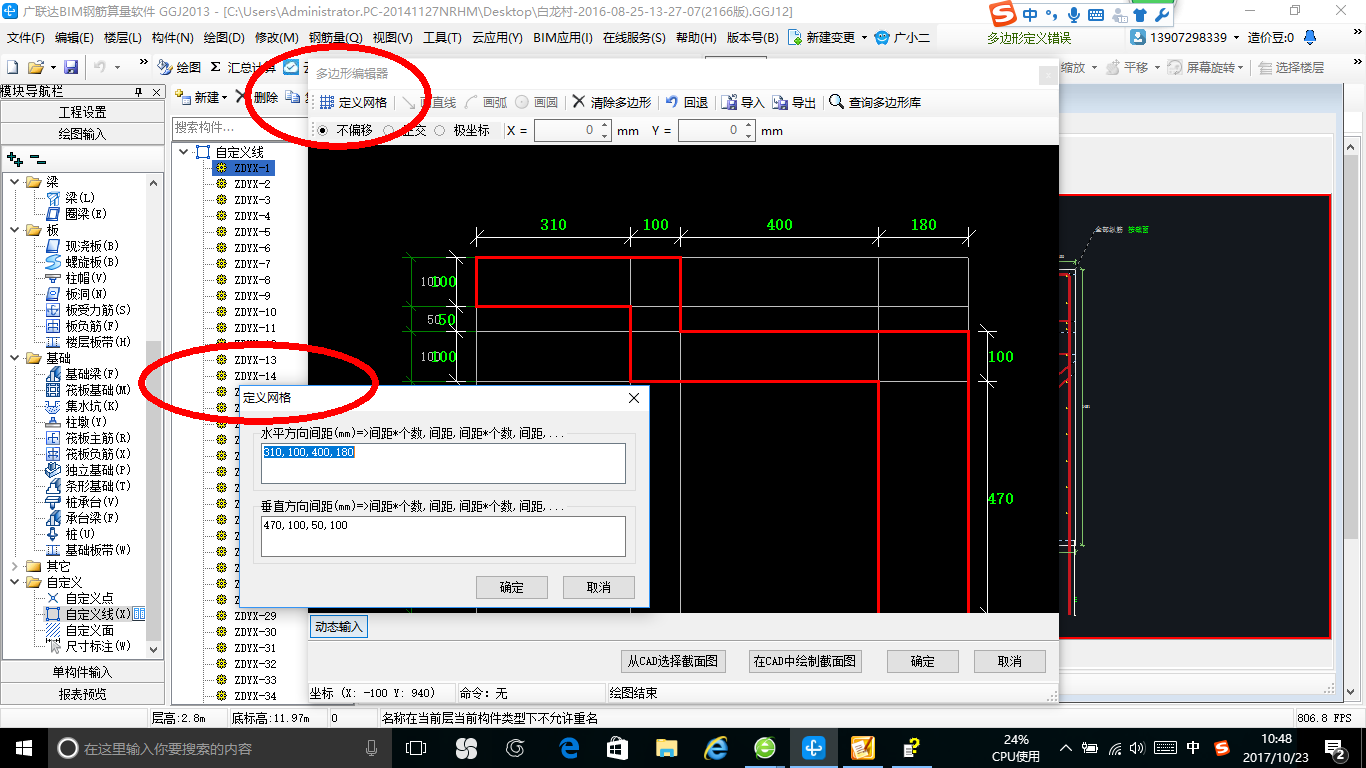Click the 动态输入 button

tap(338, 627)
